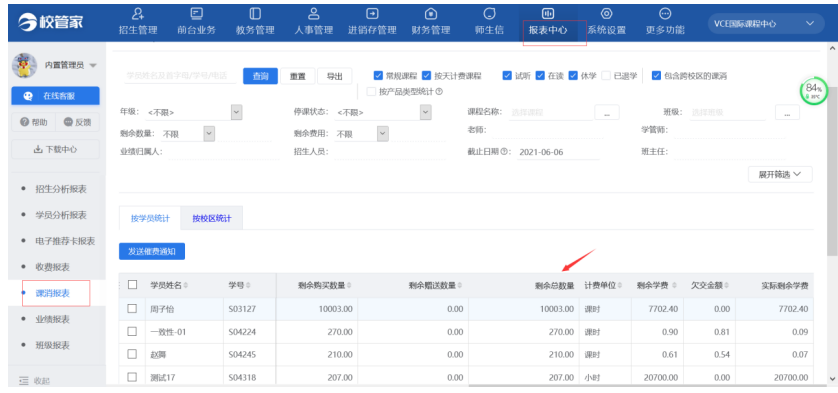Toggle 按天计费课程 checkbox

point(426,75)
